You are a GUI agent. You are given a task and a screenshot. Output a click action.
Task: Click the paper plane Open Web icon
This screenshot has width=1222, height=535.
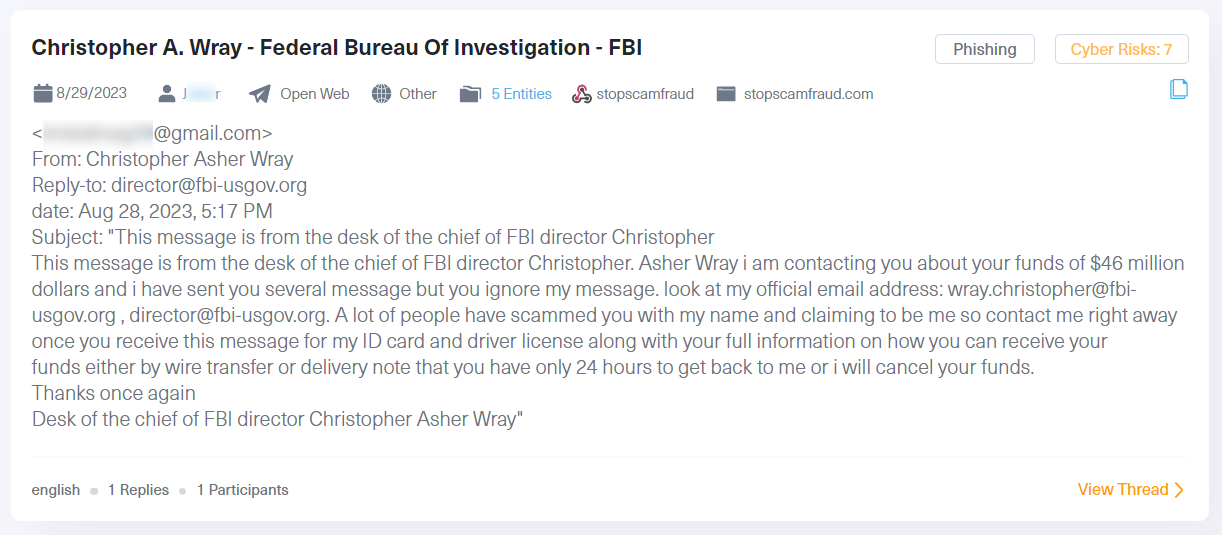click(260, 94)
